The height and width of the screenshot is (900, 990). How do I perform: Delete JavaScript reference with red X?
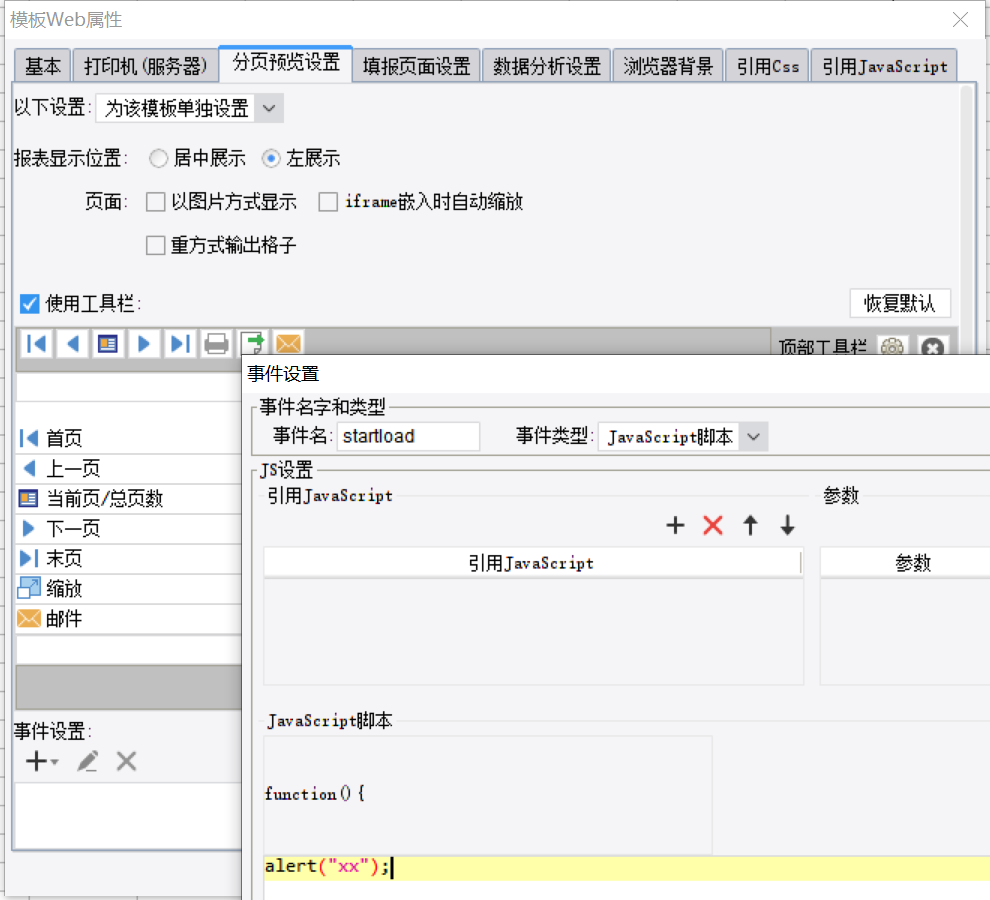(x=713, y=525)
